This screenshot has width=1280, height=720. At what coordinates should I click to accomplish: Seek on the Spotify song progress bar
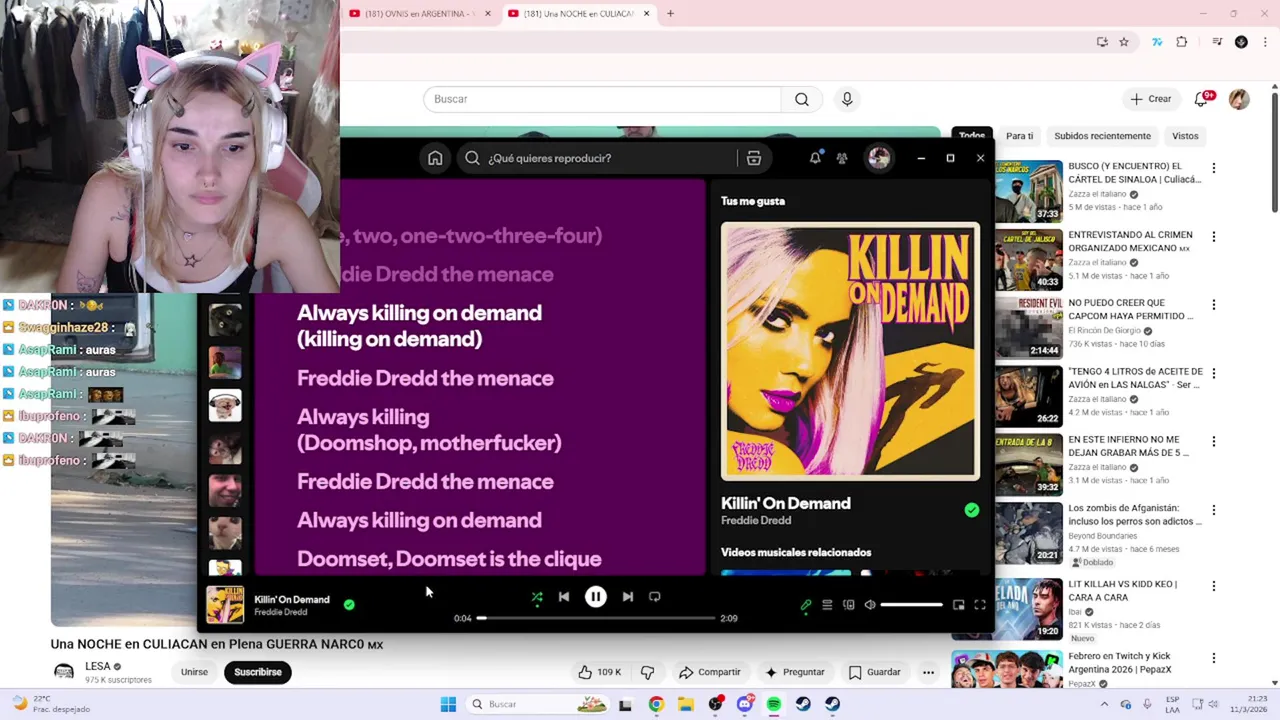(596, 618)
